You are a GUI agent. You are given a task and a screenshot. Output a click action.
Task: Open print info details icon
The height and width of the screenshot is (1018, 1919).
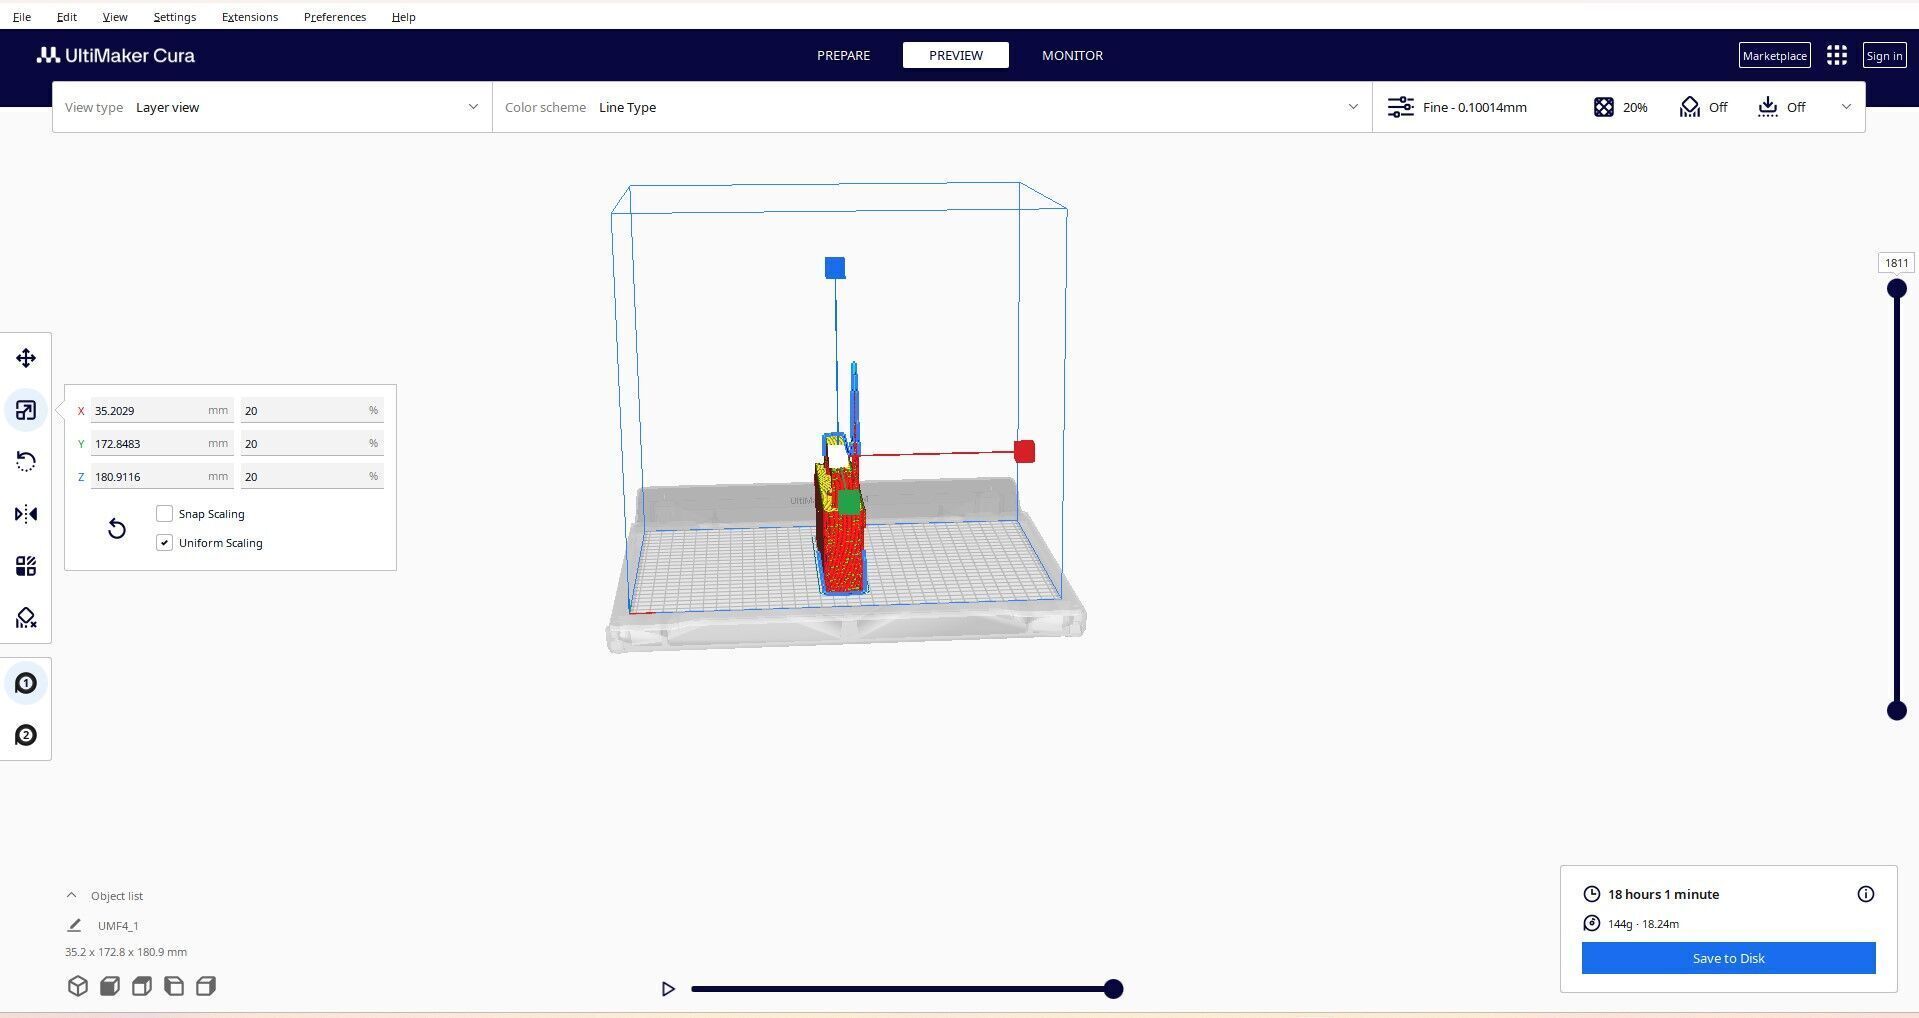coord(1866,894)
